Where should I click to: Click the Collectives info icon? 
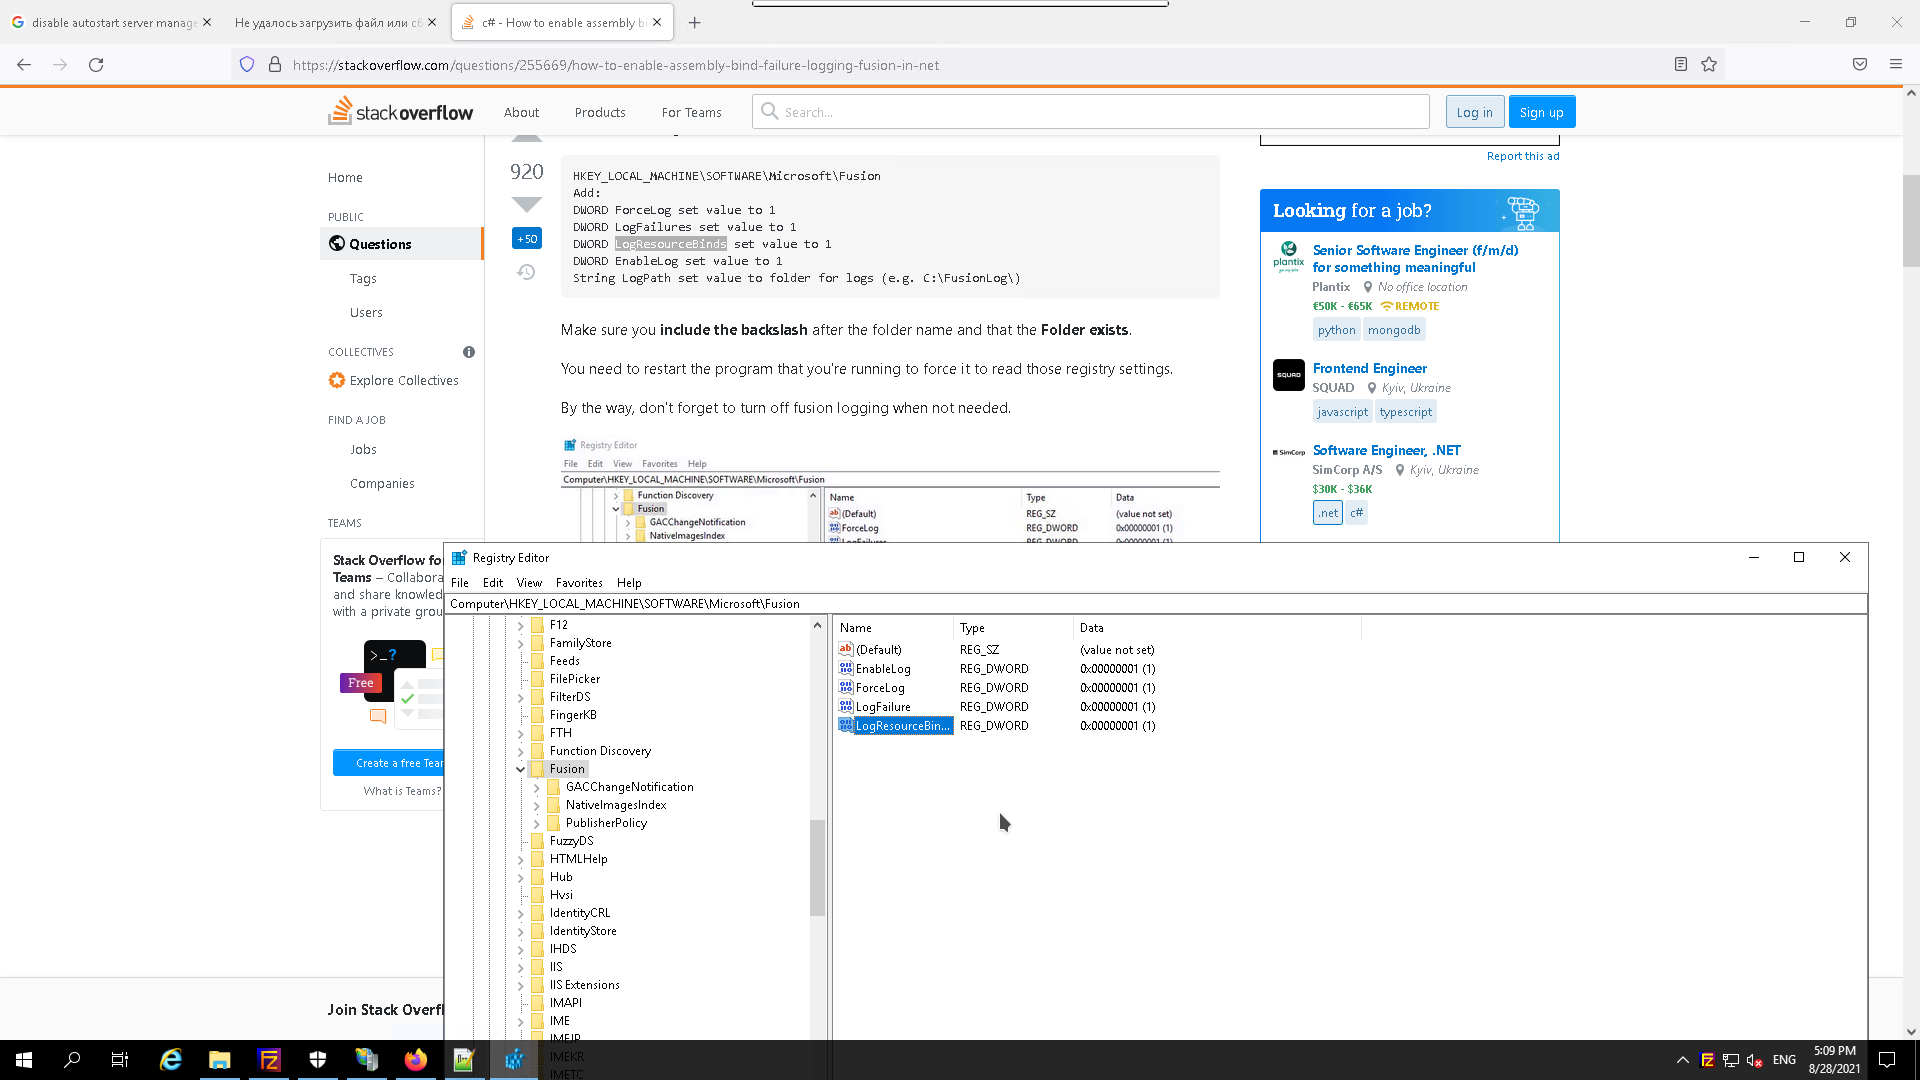pyautogui.click(x=469, y=352)
